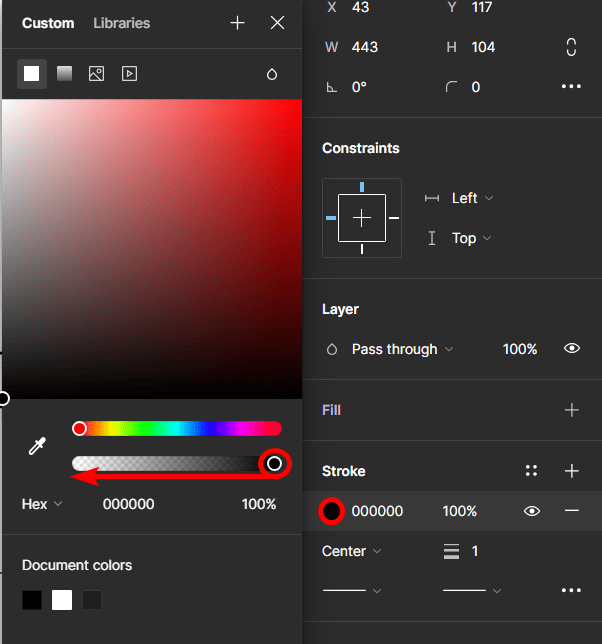Click the right constraint marker in widget
602x644 pixels.
click(x=394, y=218)
